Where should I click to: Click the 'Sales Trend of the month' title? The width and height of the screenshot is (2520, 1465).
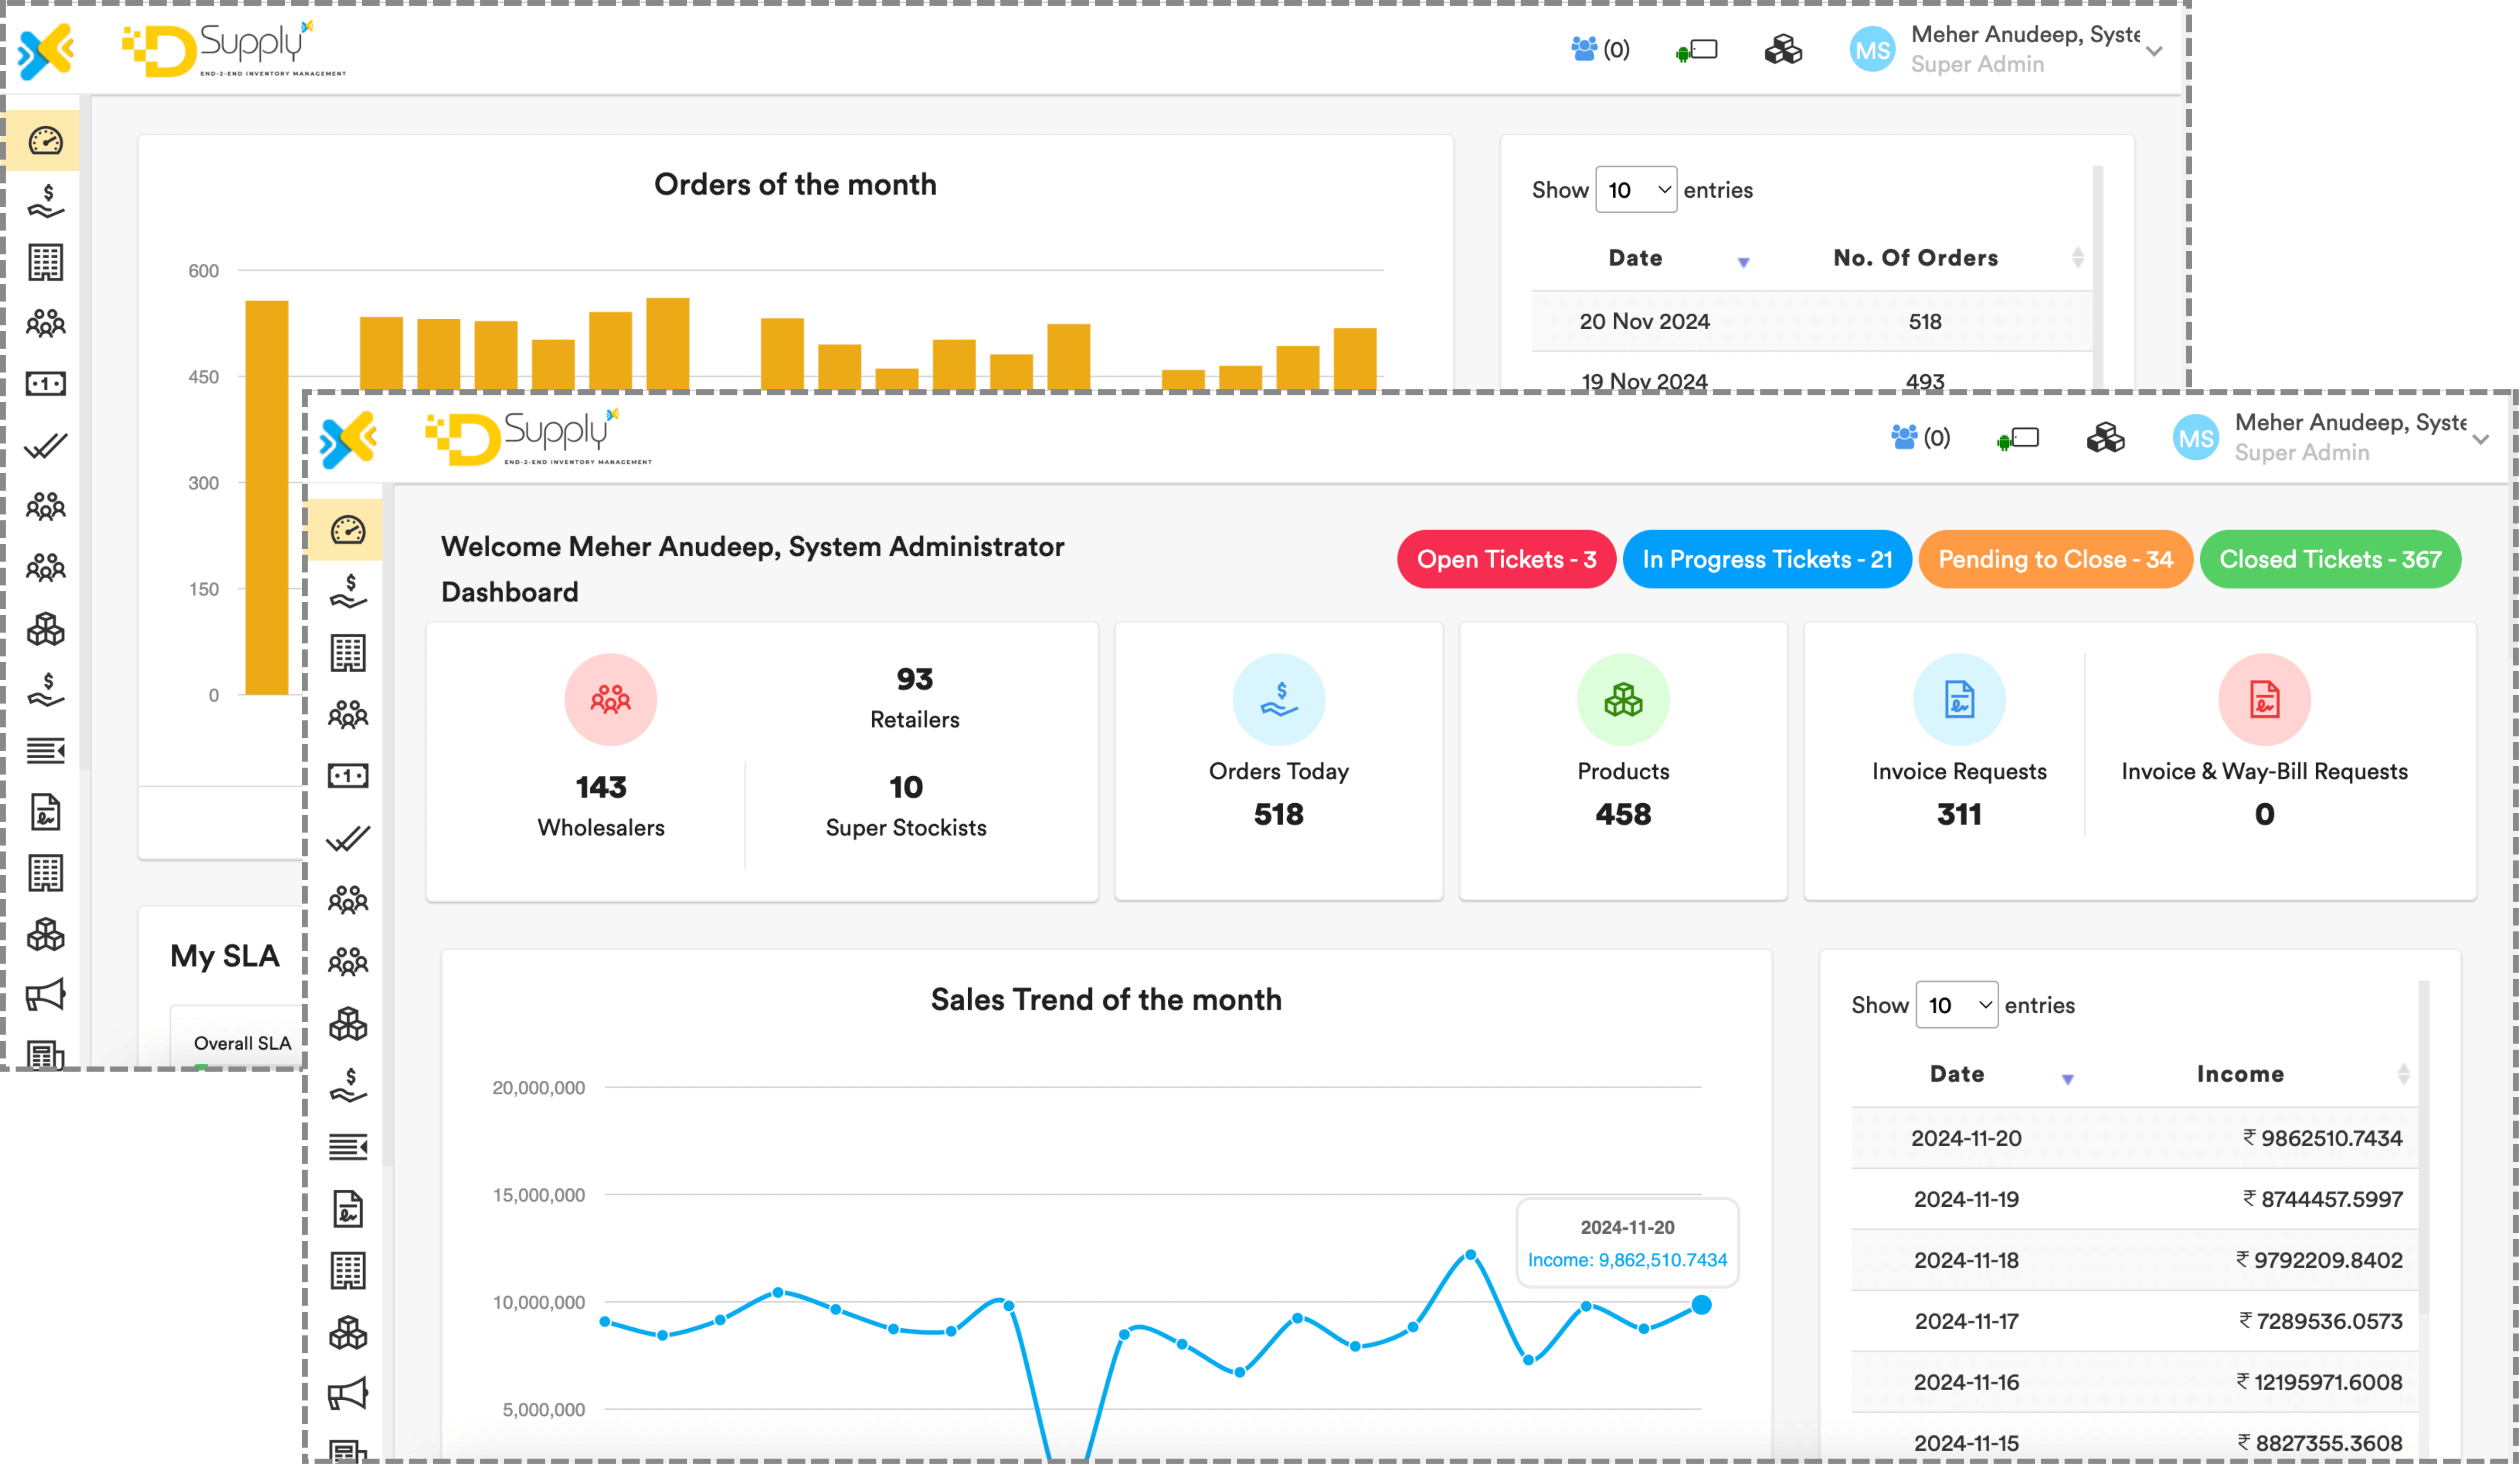click(x=1106, y=999)
